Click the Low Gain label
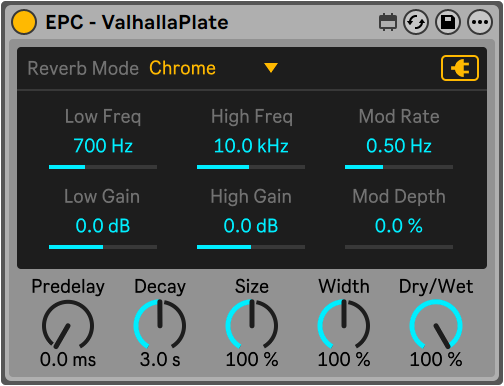This screenshot has width=504, height=386. pos(102,196)
